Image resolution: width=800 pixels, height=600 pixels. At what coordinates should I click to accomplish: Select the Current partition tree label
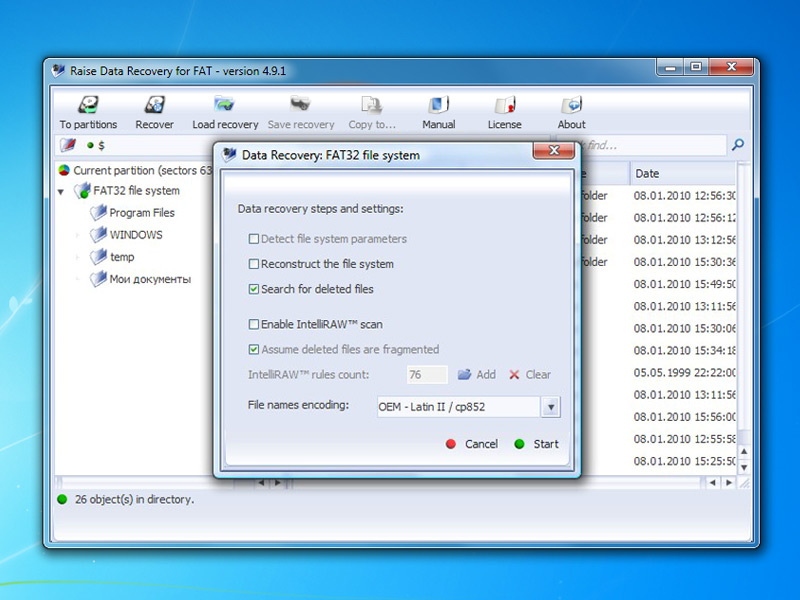[x=142, y=170]
